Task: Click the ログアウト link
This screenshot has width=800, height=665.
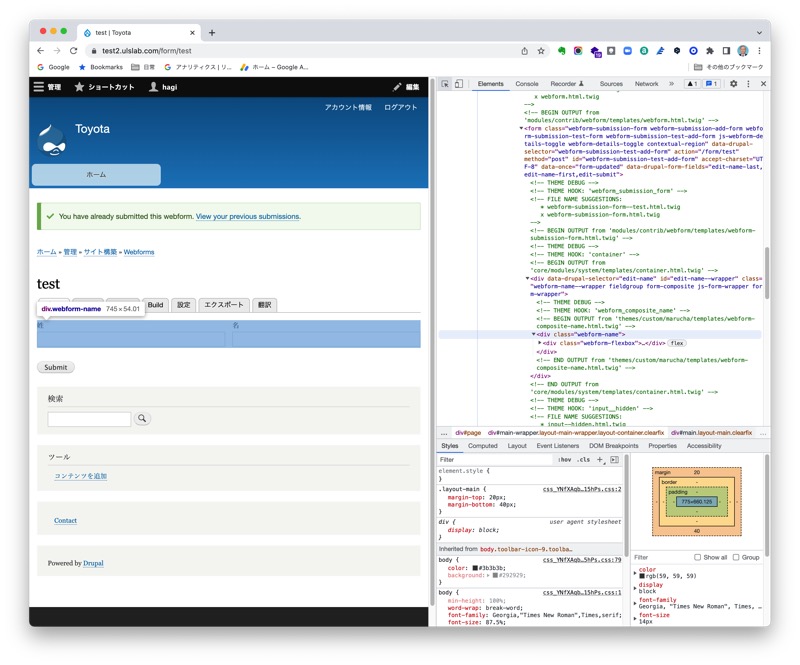Action: [x=401, y=107]
